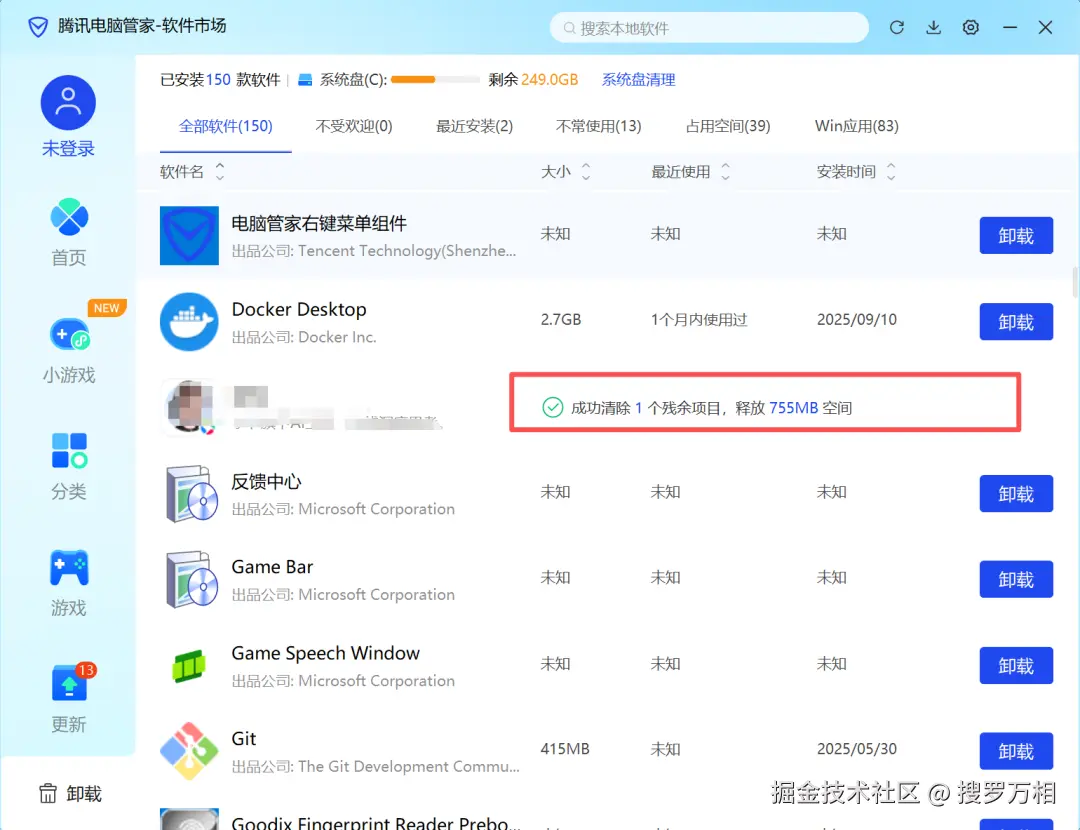Switch to 不常使用(13) tab
The height and width of the screenshot is (830, 1080).
(x=598, y=126)
